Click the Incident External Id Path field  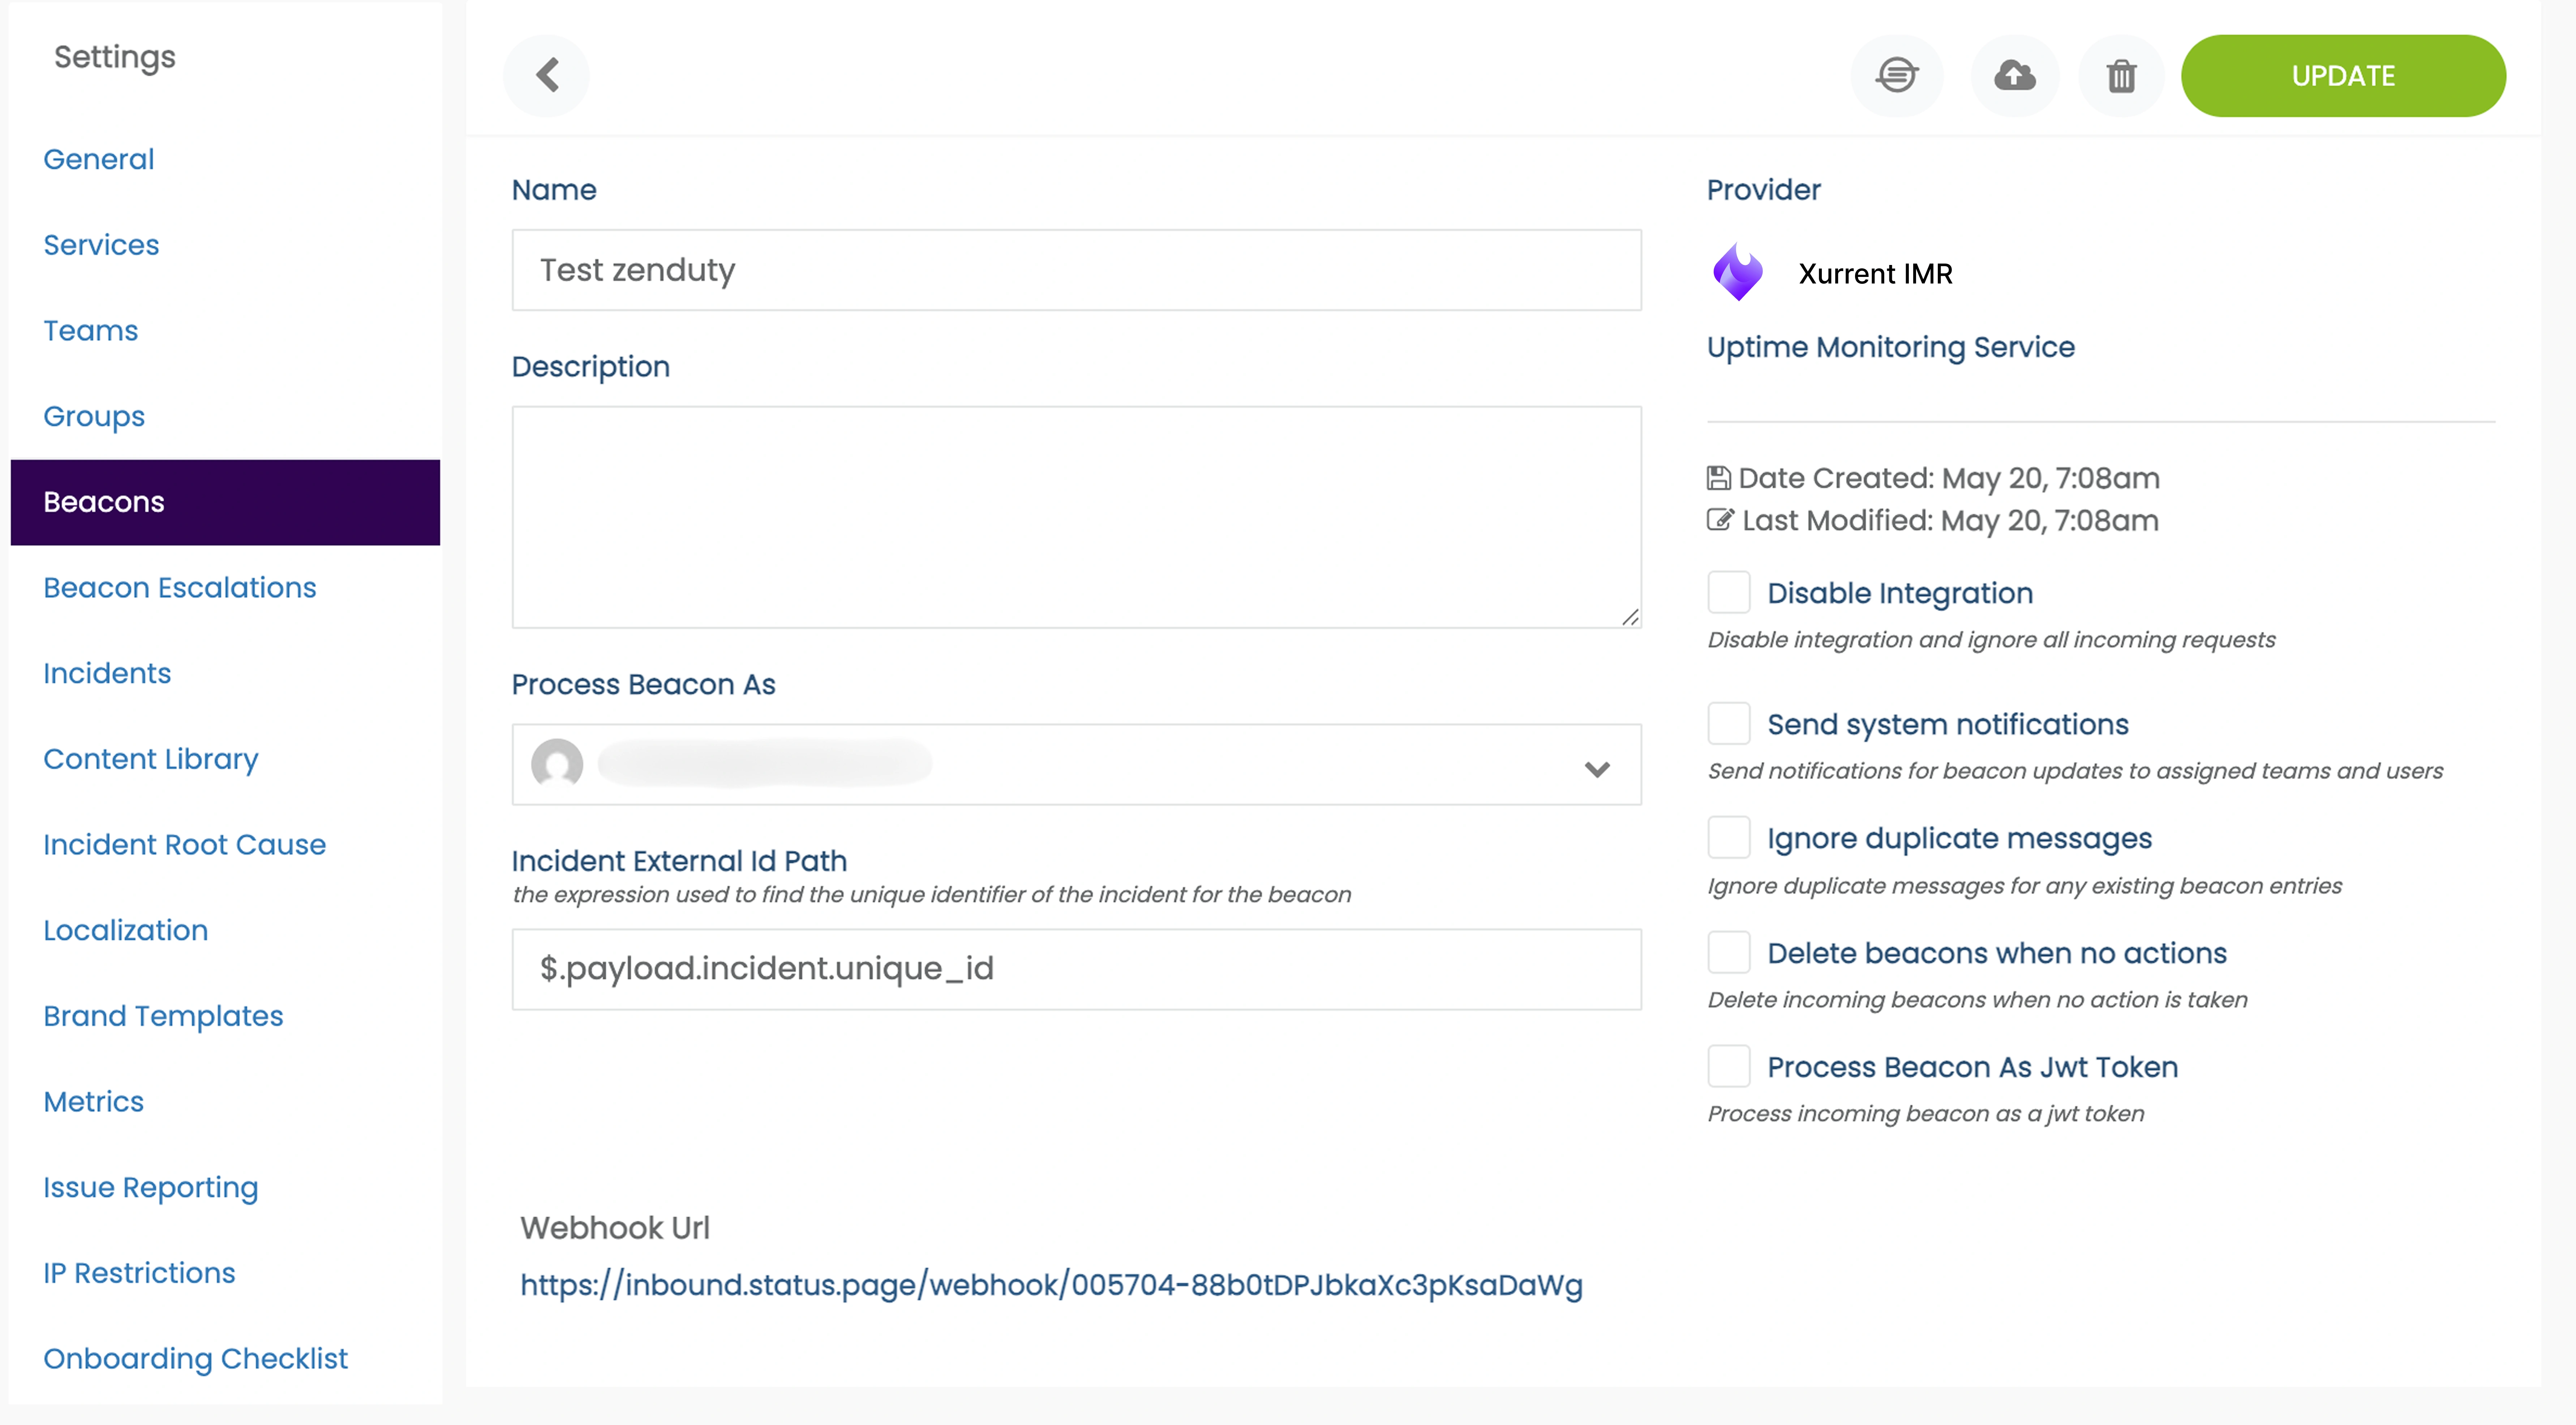(x=1076, y=968)
